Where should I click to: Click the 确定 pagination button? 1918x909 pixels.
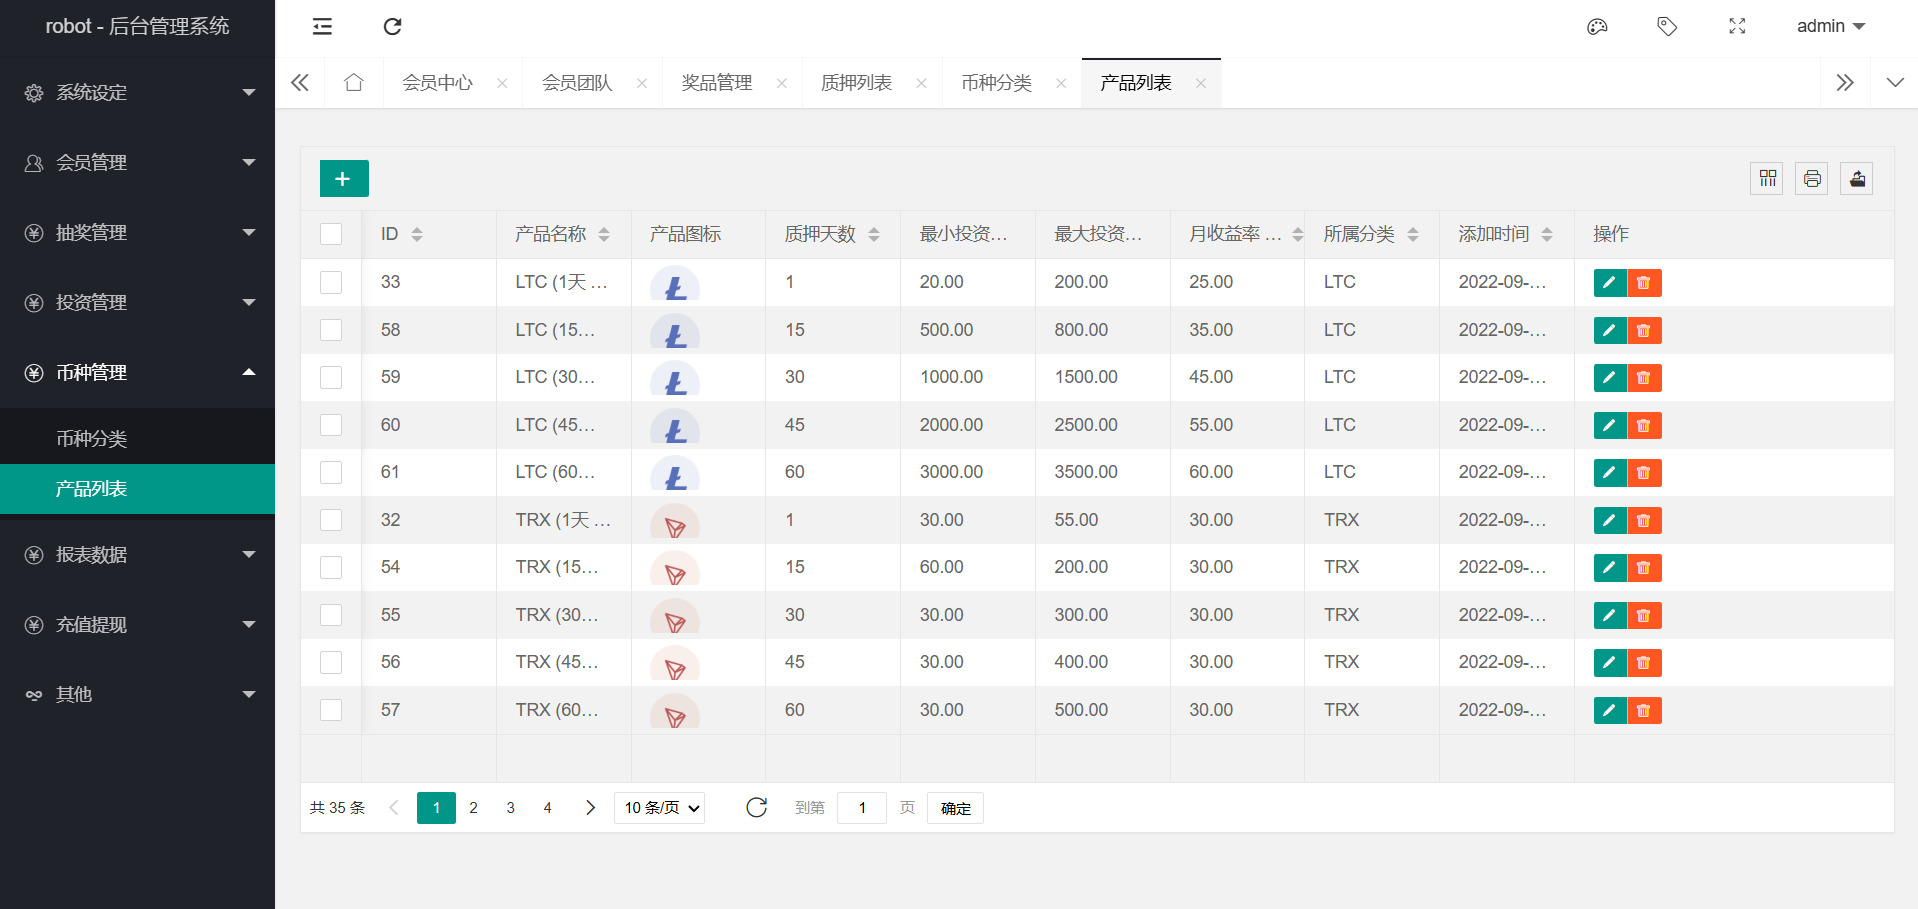955,808
